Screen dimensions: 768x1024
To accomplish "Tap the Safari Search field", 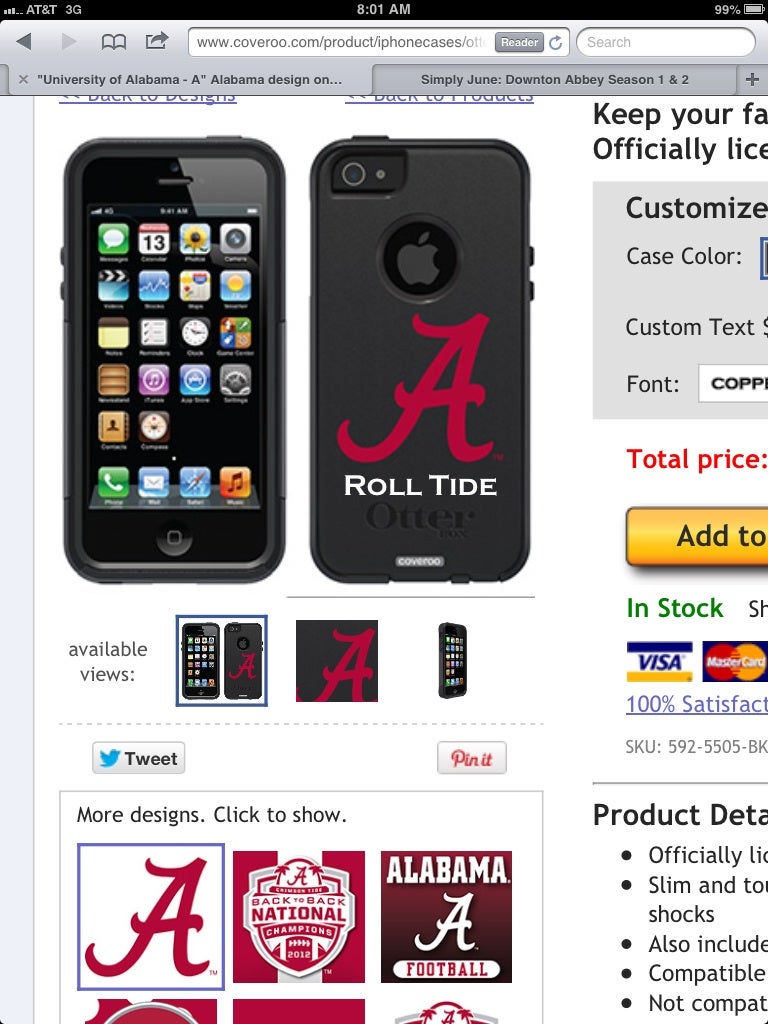I will point(665,42).
